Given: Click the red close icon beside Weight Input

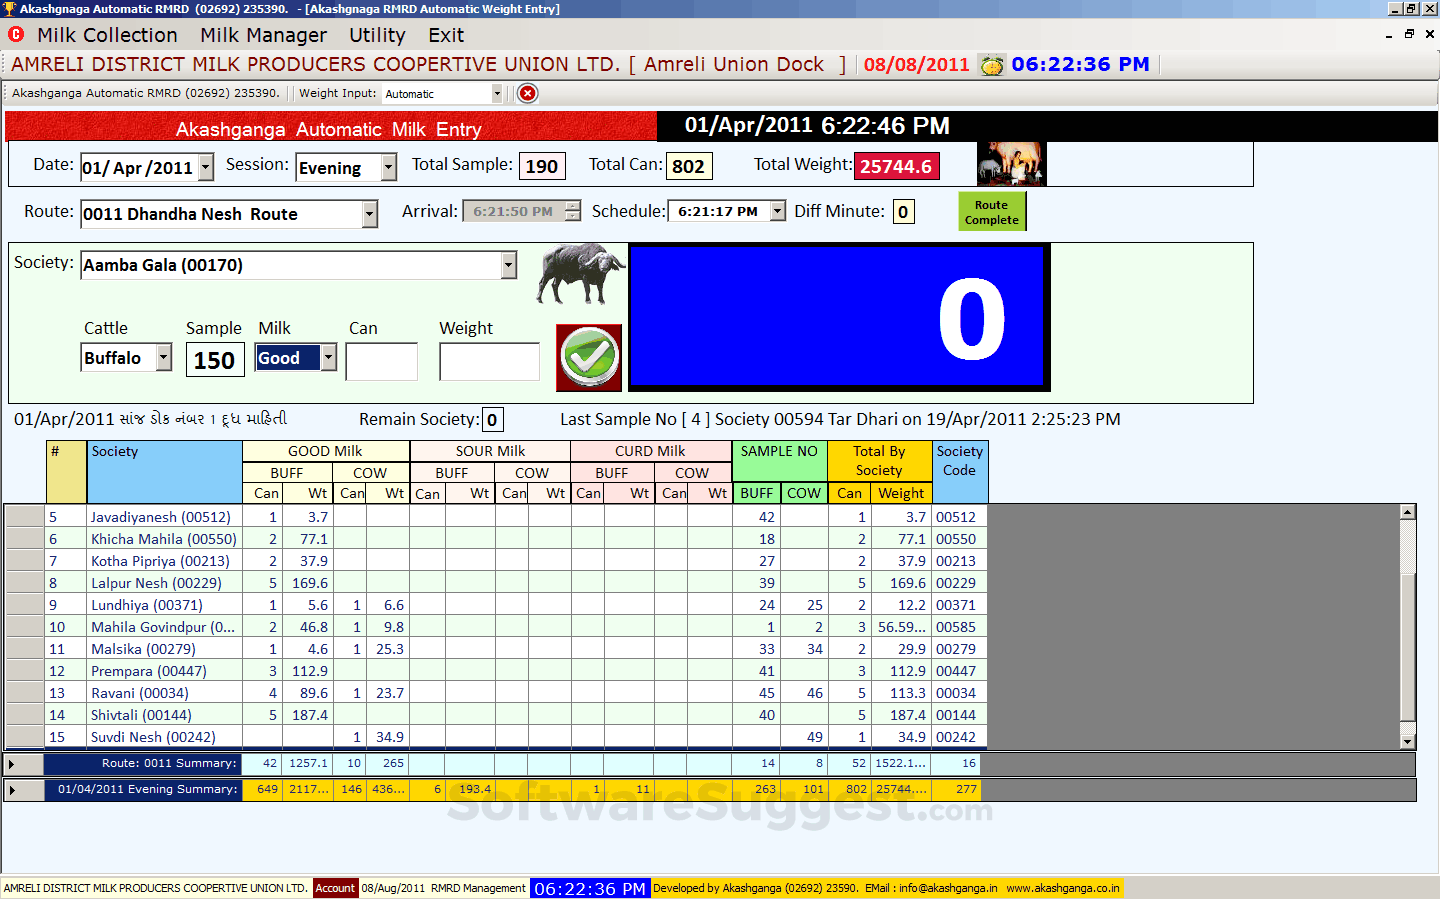Looking at the screenshot, I should pyautogui.click(x=527, y=93).
